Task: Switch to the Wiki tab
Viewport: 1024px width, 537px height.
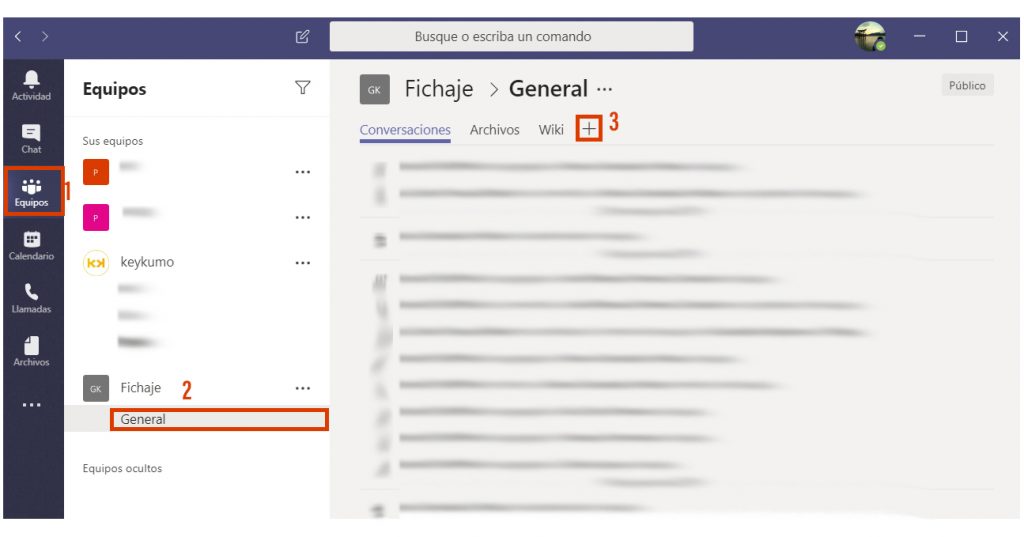Action: pos(551,129)
